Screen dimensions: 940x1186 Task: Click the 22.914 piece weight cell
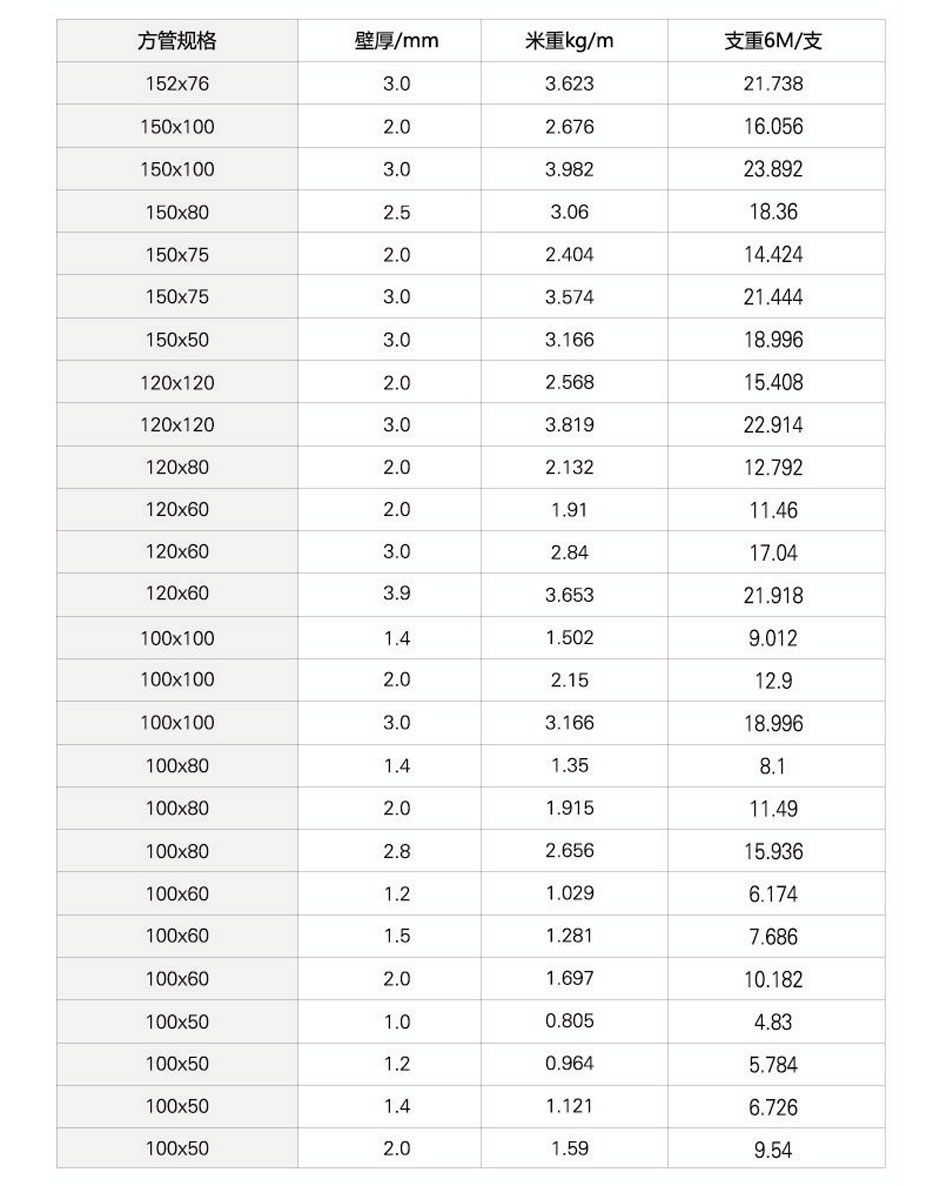(x=773, y=425)
